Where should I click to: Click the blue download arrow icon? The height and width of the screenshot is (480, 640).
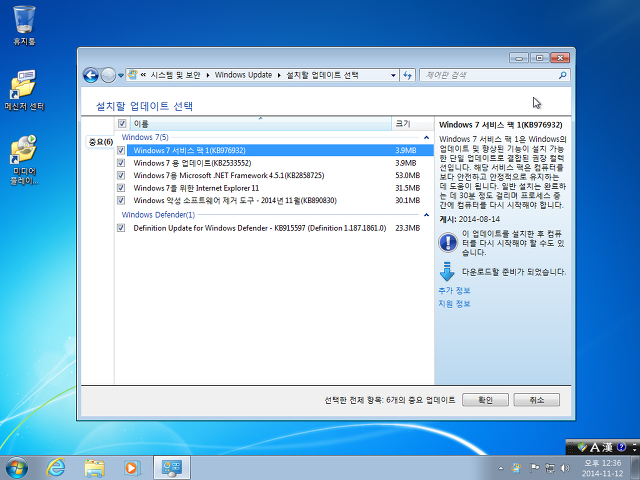tap(447, 271)
